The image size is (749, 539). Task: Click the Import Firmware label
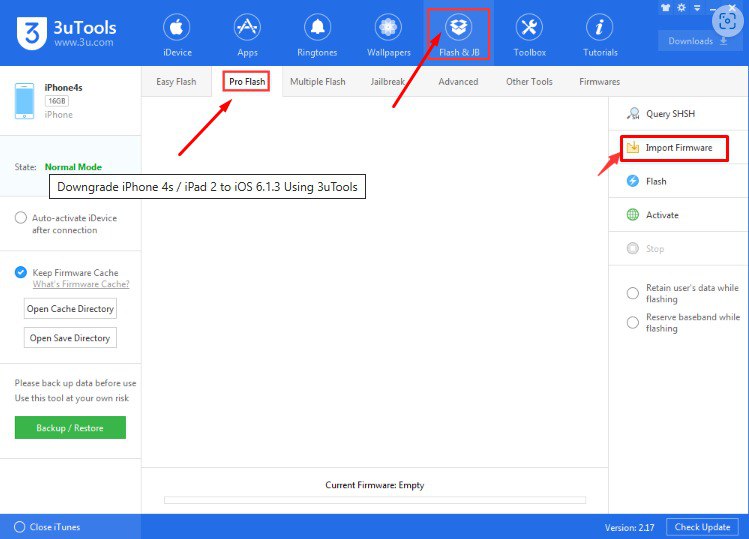[x=679, y=148]
